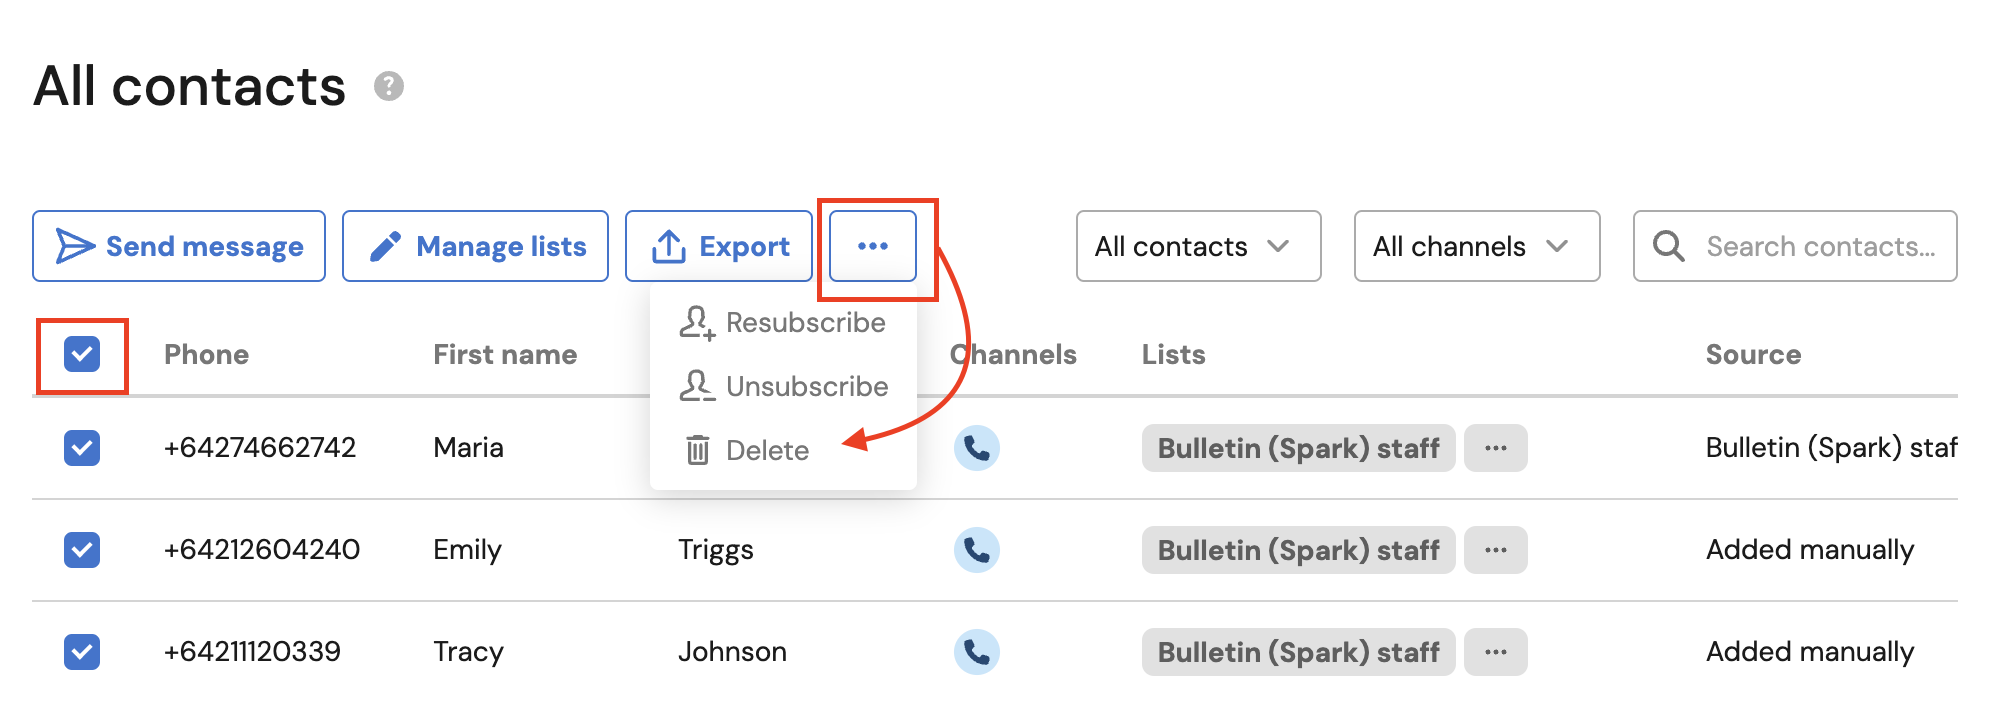The image size is (2004, 702).
Task: Open Manage lists
Action: [475, 246]
